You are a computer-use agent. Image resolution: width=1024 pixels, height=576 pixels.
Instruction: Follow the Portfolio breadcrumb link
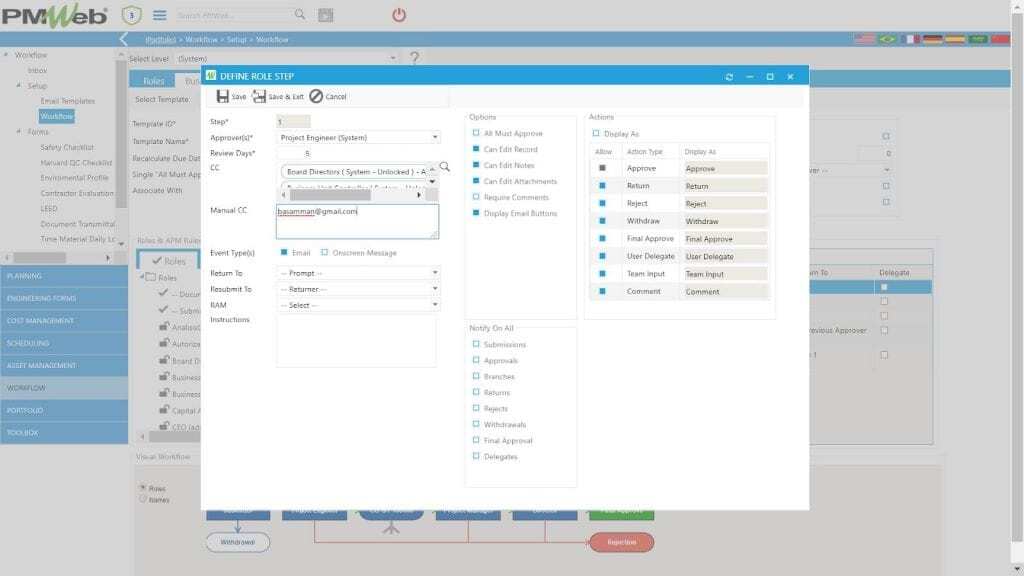tap(161, 39)
